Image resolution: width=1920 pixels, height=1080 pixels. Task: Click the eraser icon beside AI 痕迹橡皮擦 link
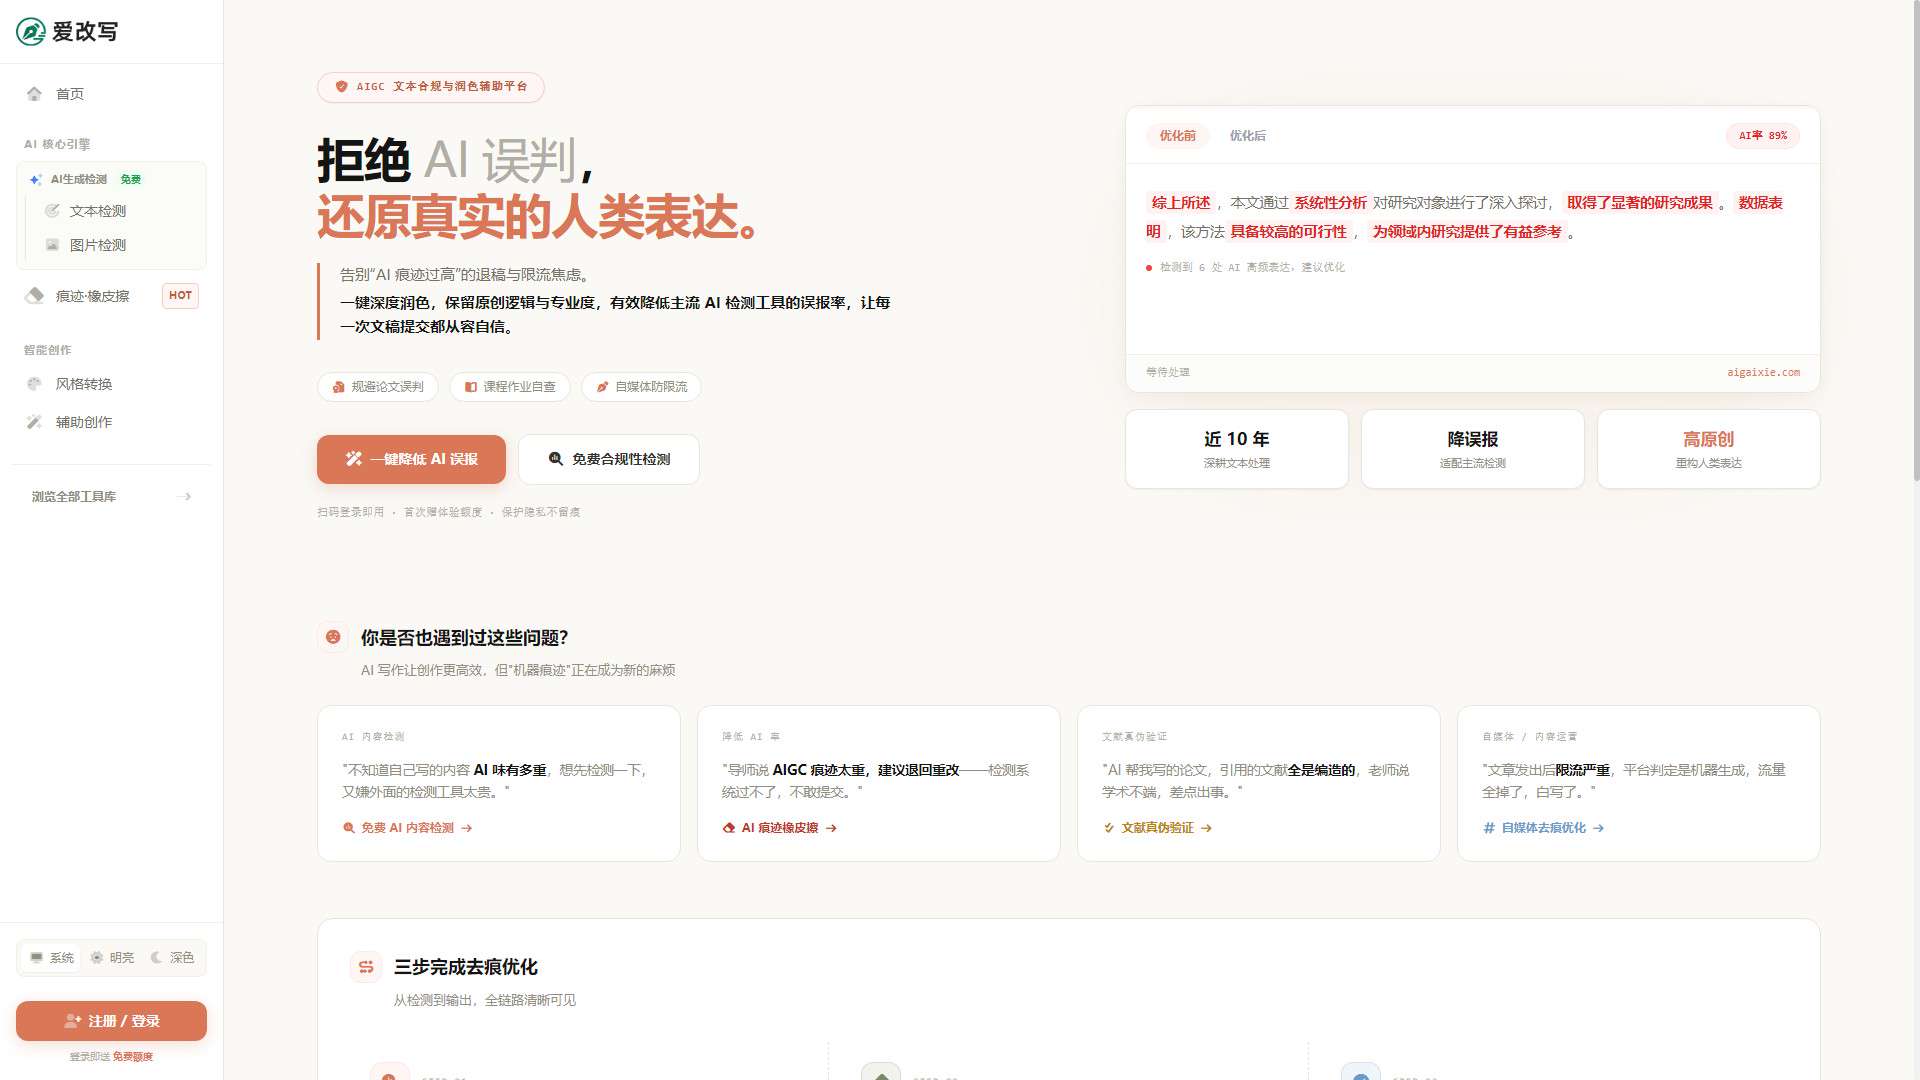[729, 828]
